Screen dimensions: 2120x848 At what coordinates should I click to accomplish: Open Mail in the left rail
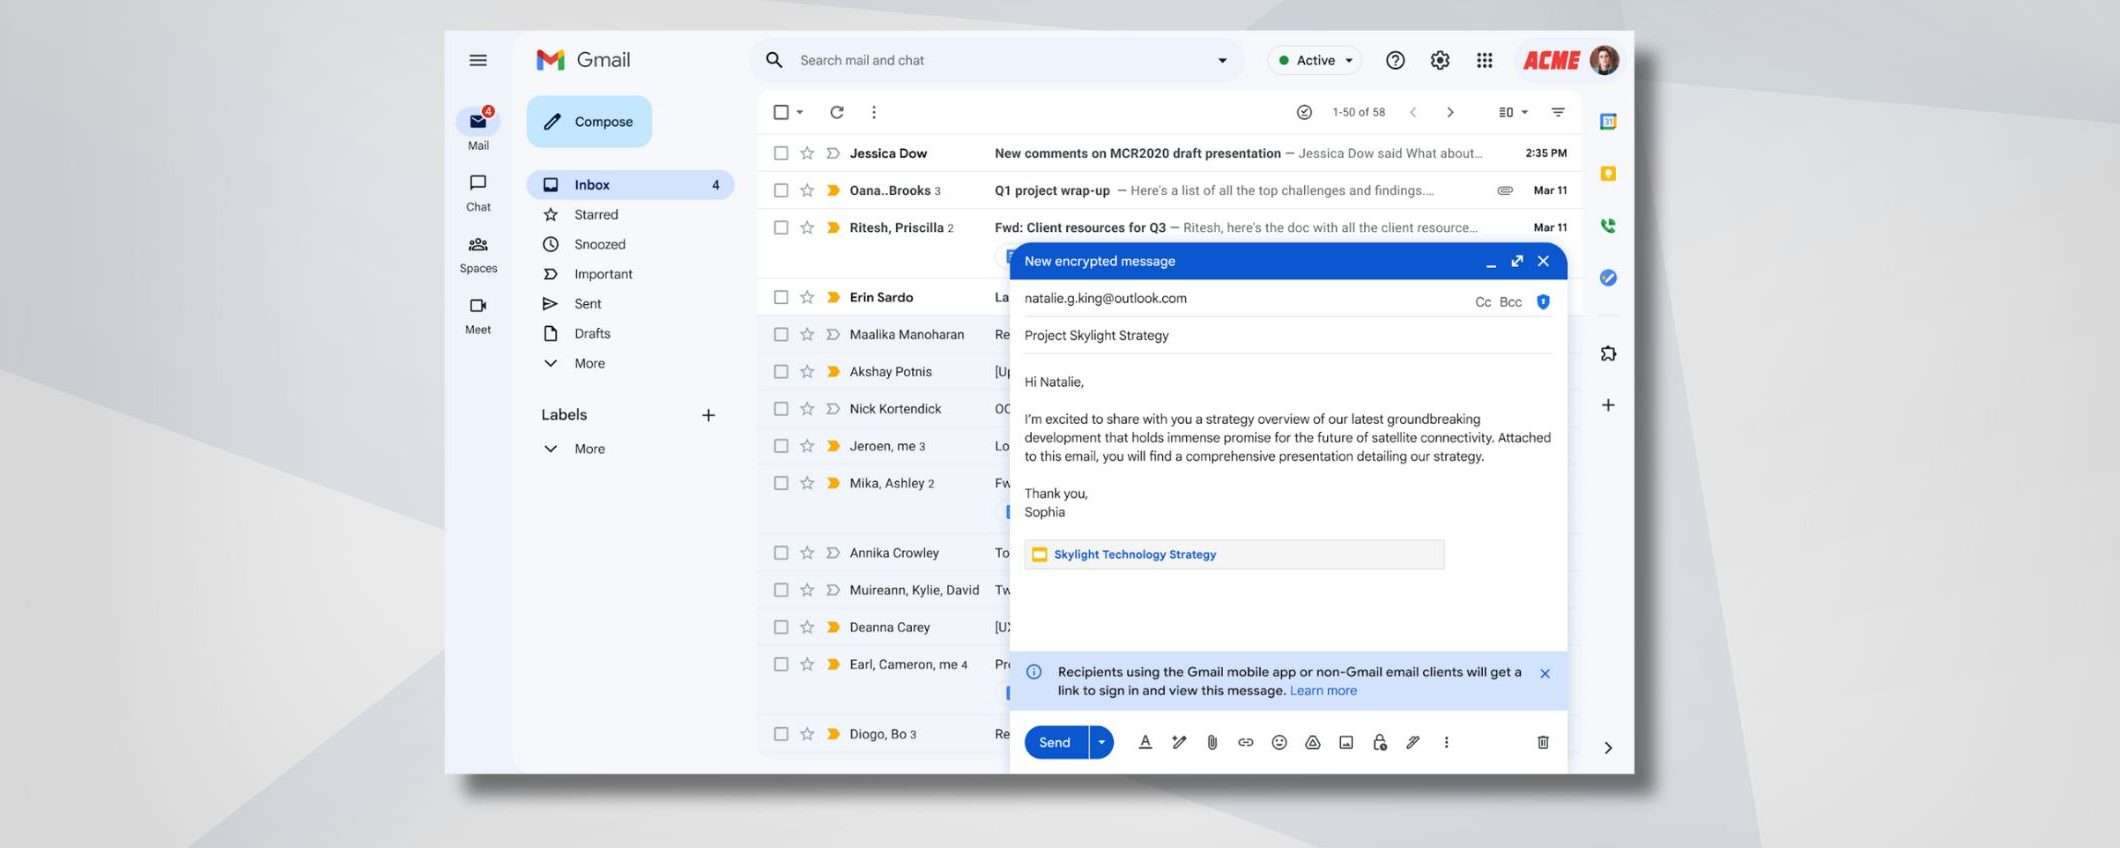tap(478, 129)
